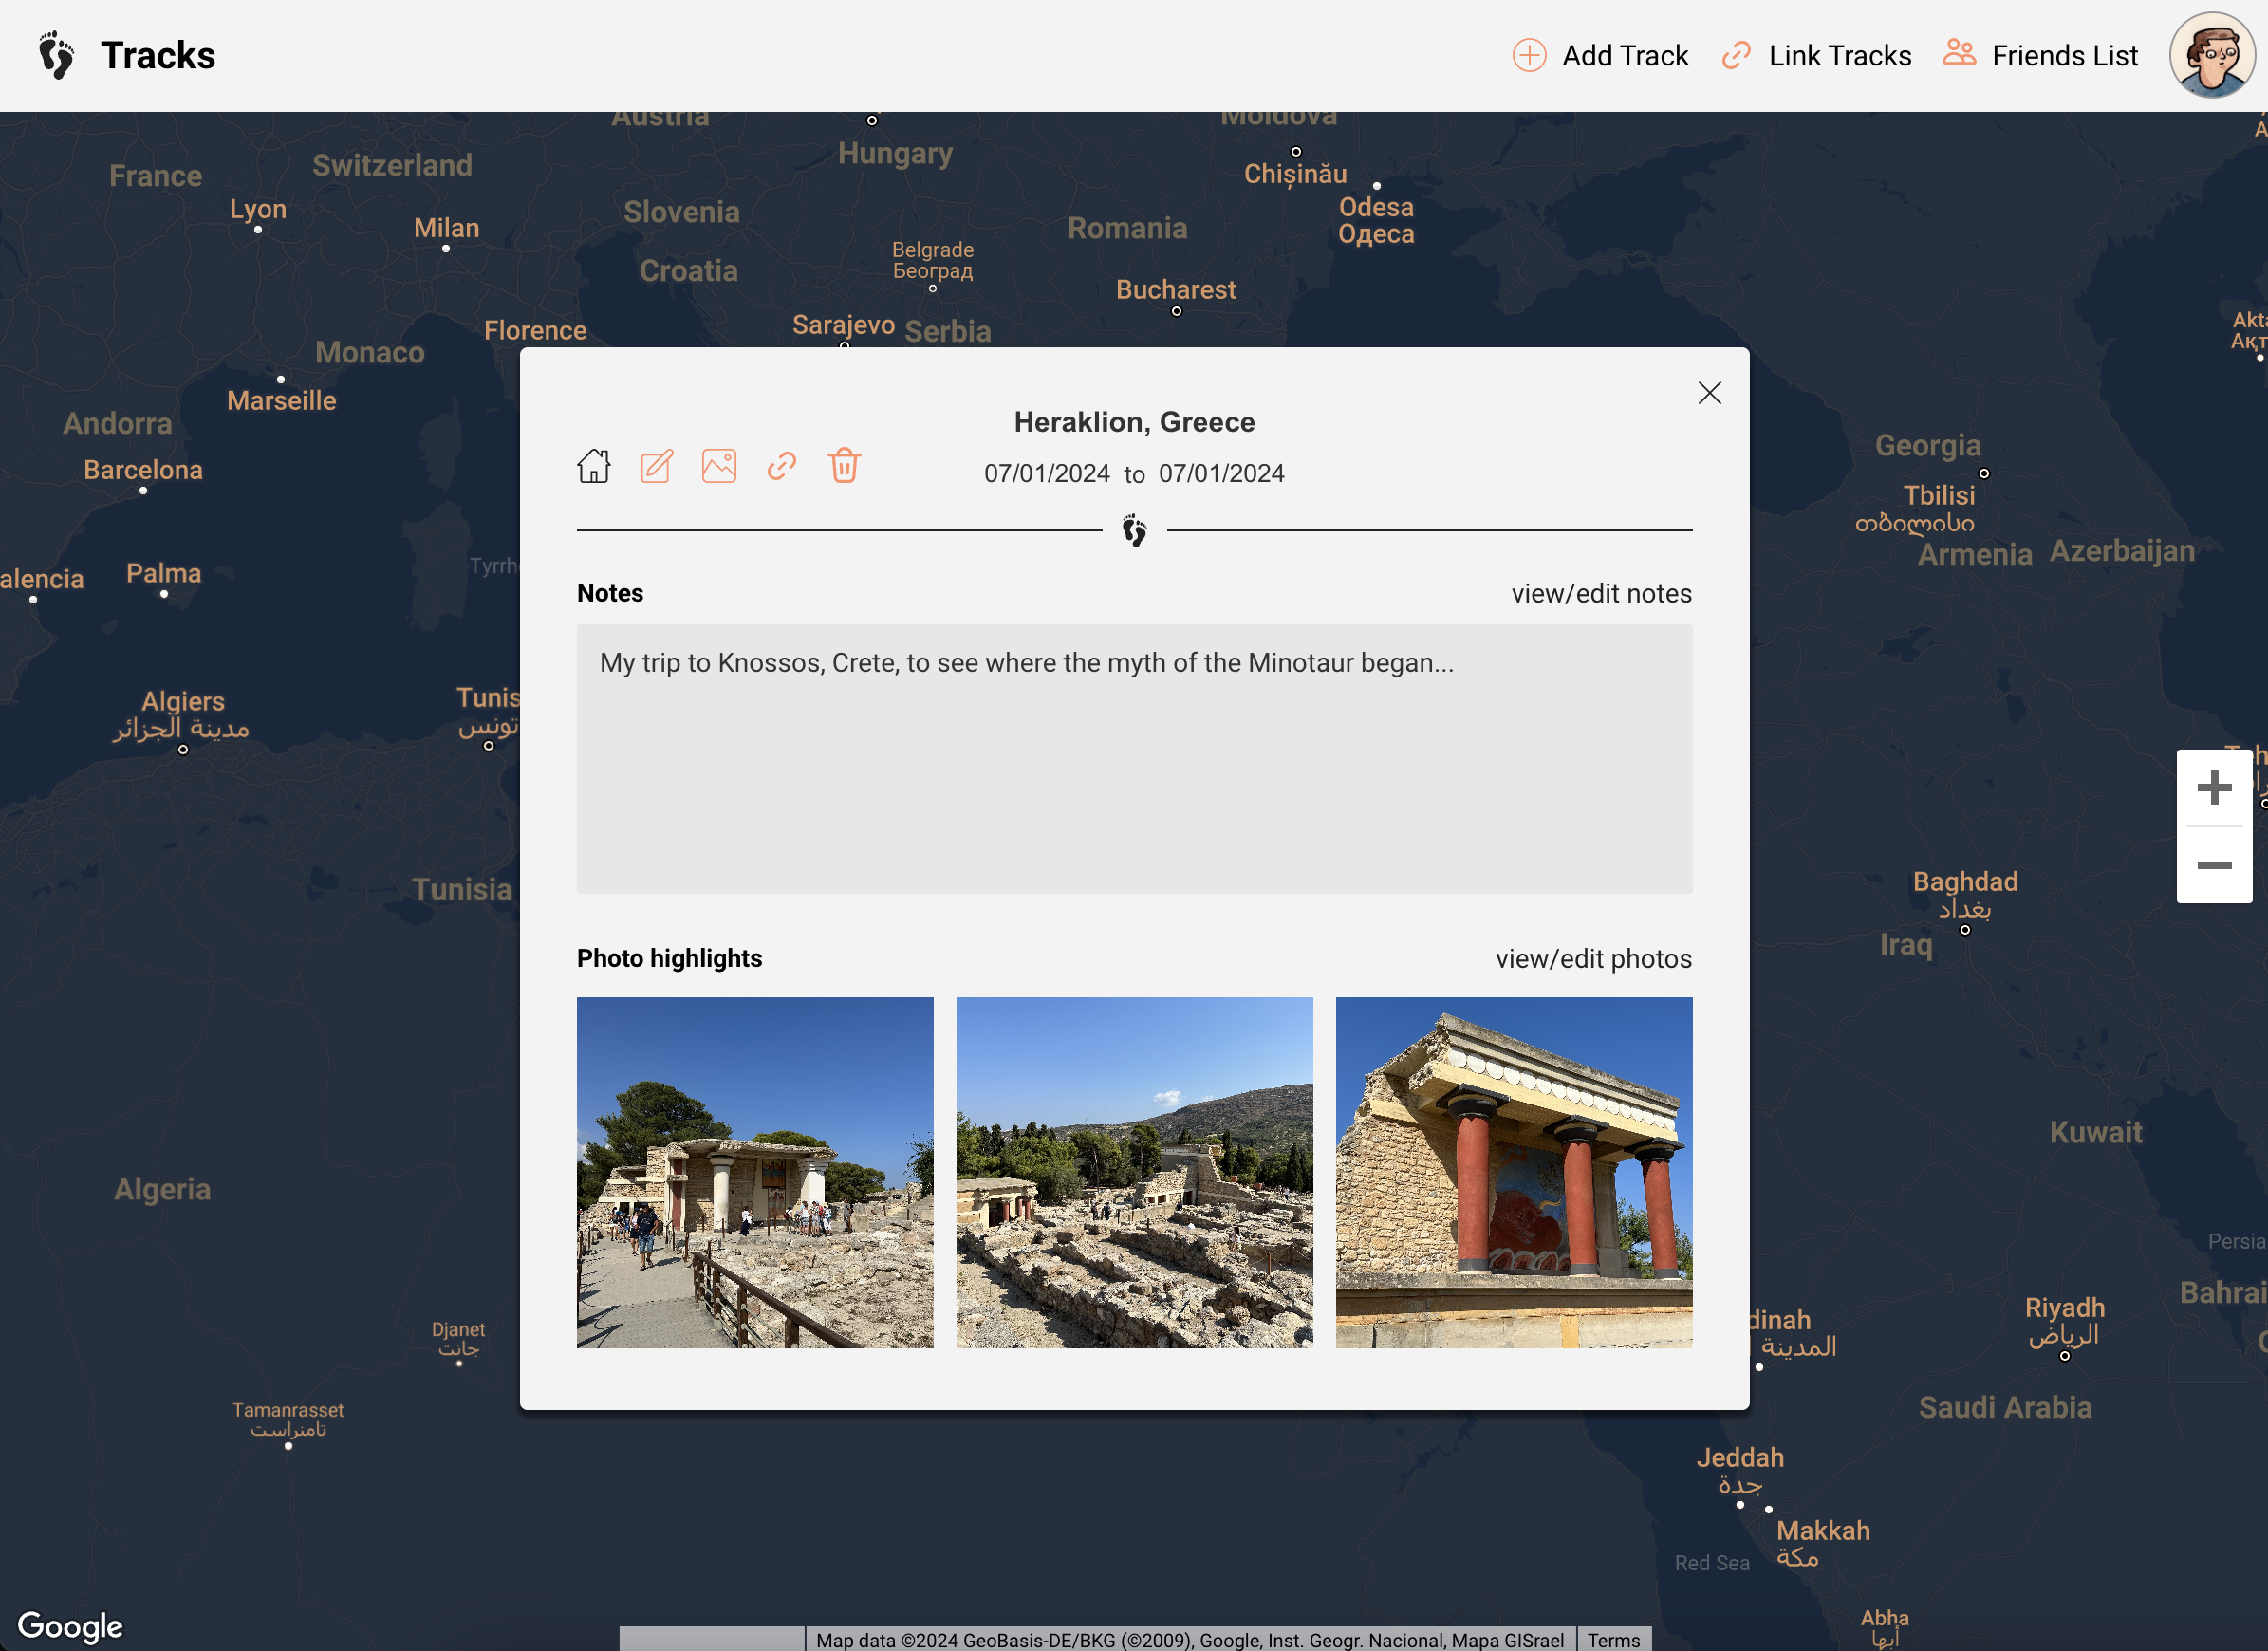Open middle panoramic ruins photo

pyautogui.click(x=1134, y=1172)
